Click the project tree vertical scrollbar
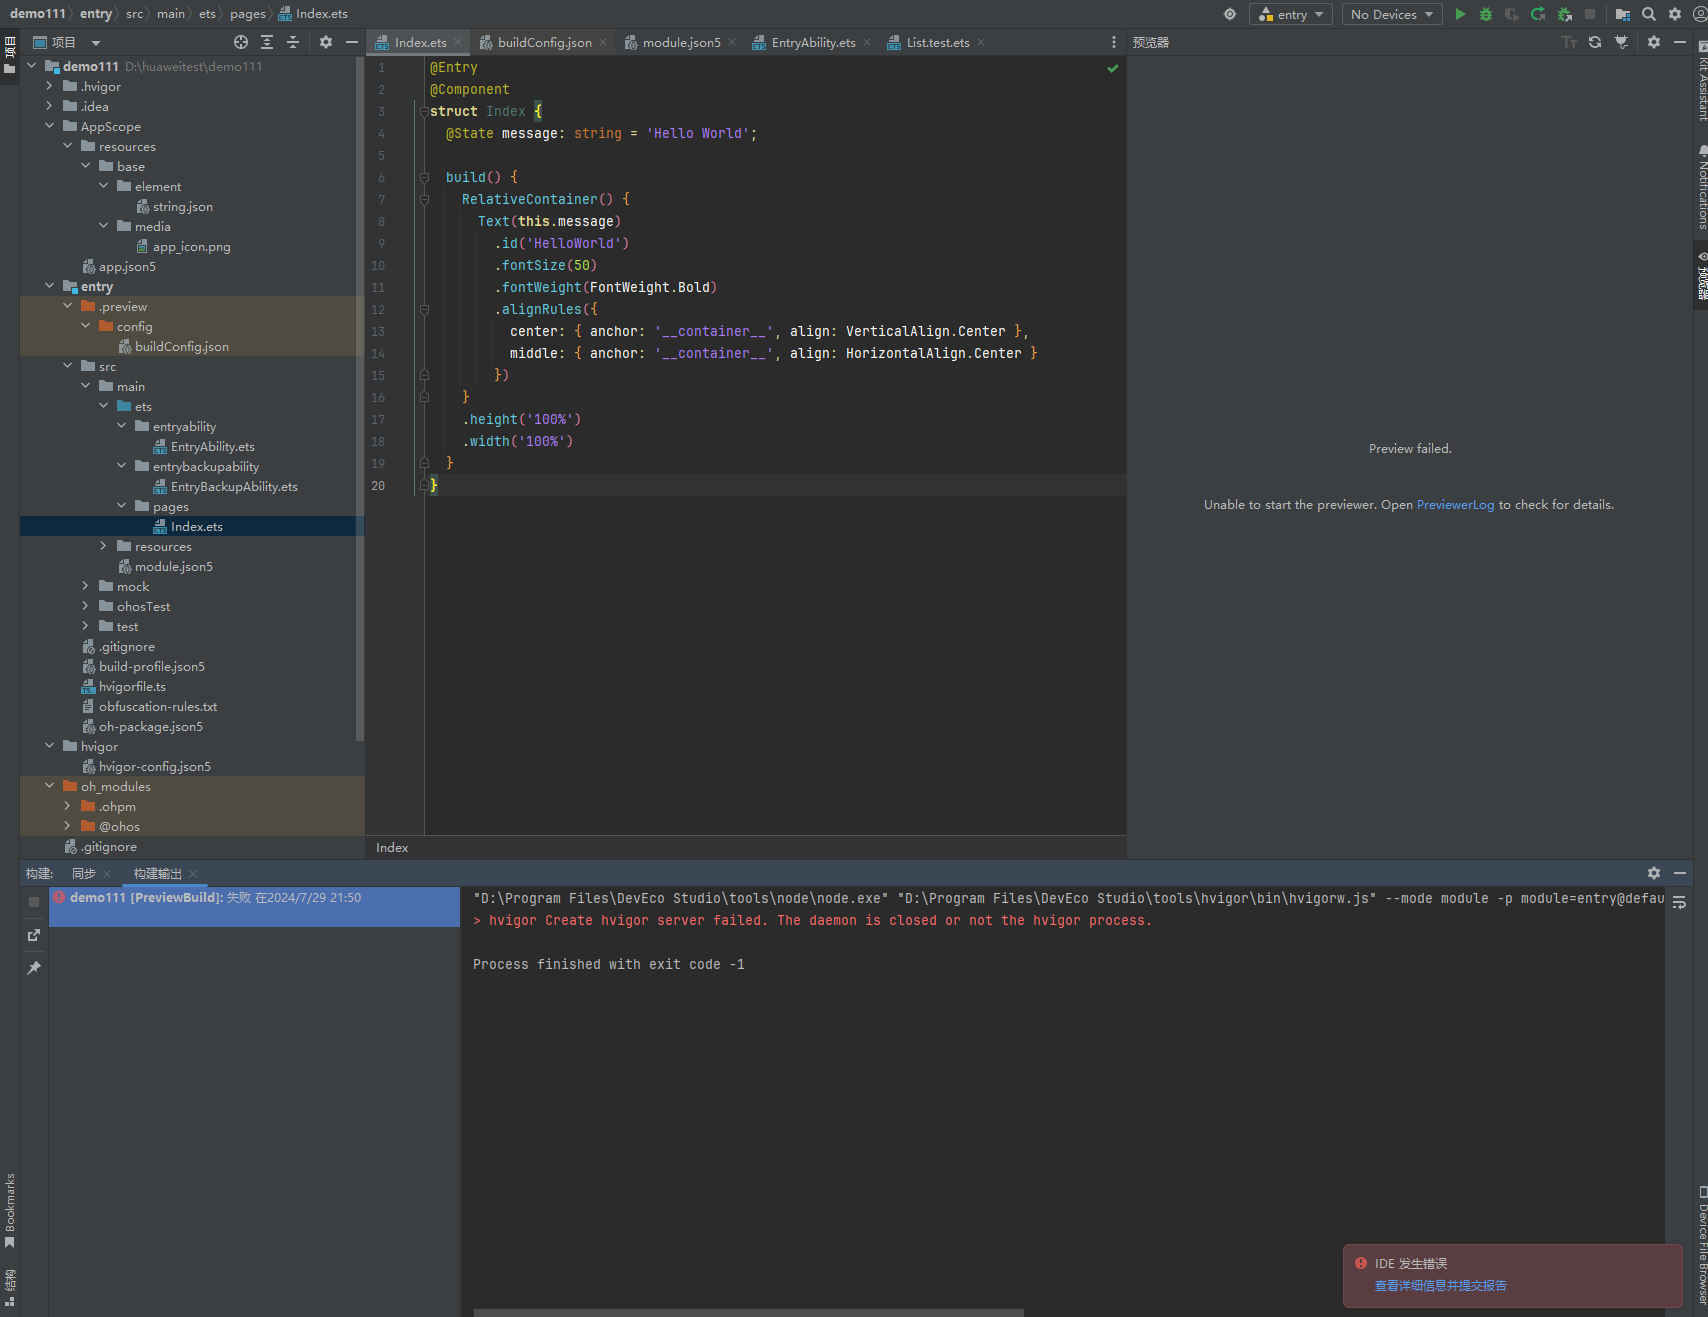The width and height of the screenshot is (1708, 1317). [360, 400]
